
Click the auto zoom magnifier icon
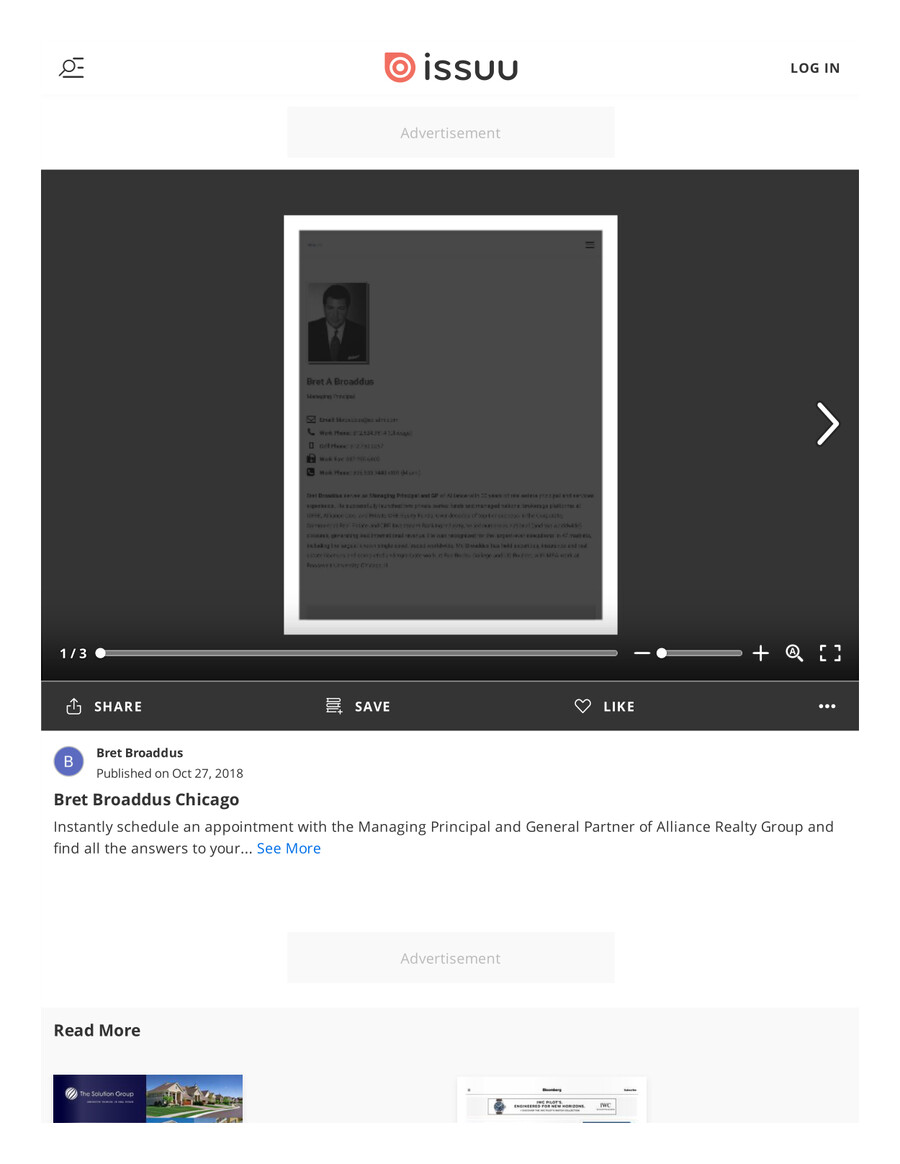click(795, 653)
